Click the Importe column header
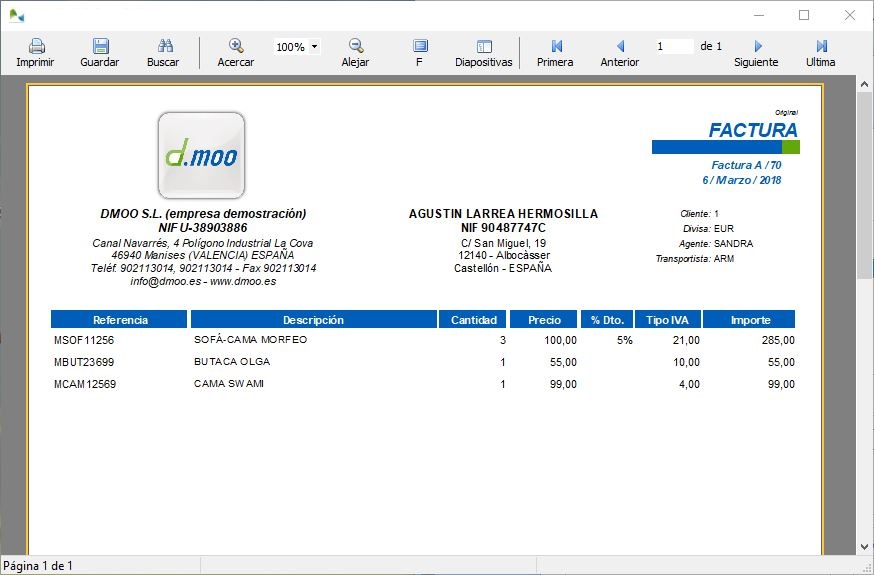This screenshot has width=874, height=575. tap(749, 320)
